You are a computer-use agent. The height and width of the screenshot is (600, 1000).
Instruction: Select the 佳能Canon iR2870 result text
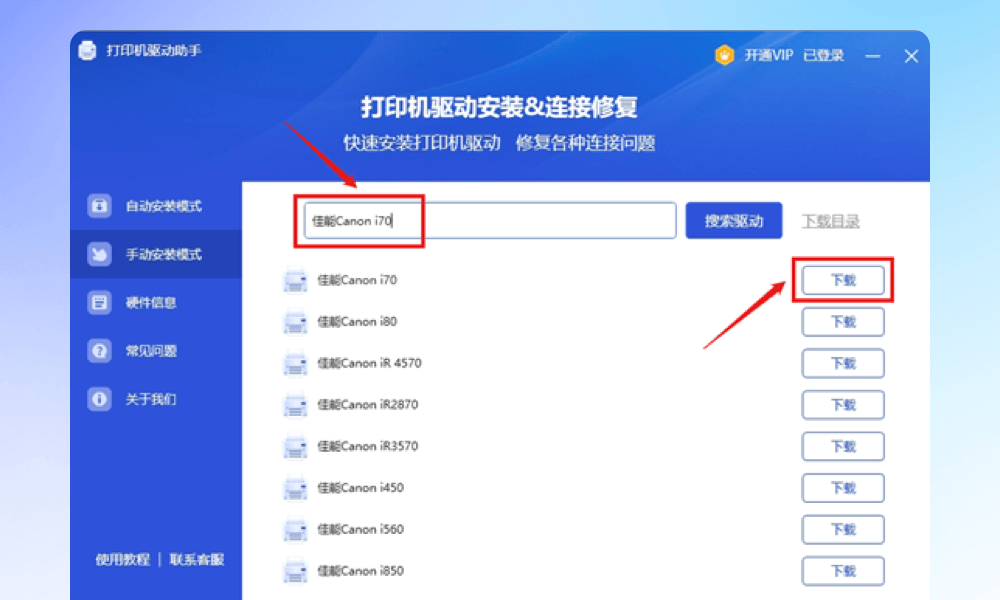point(368,404)
